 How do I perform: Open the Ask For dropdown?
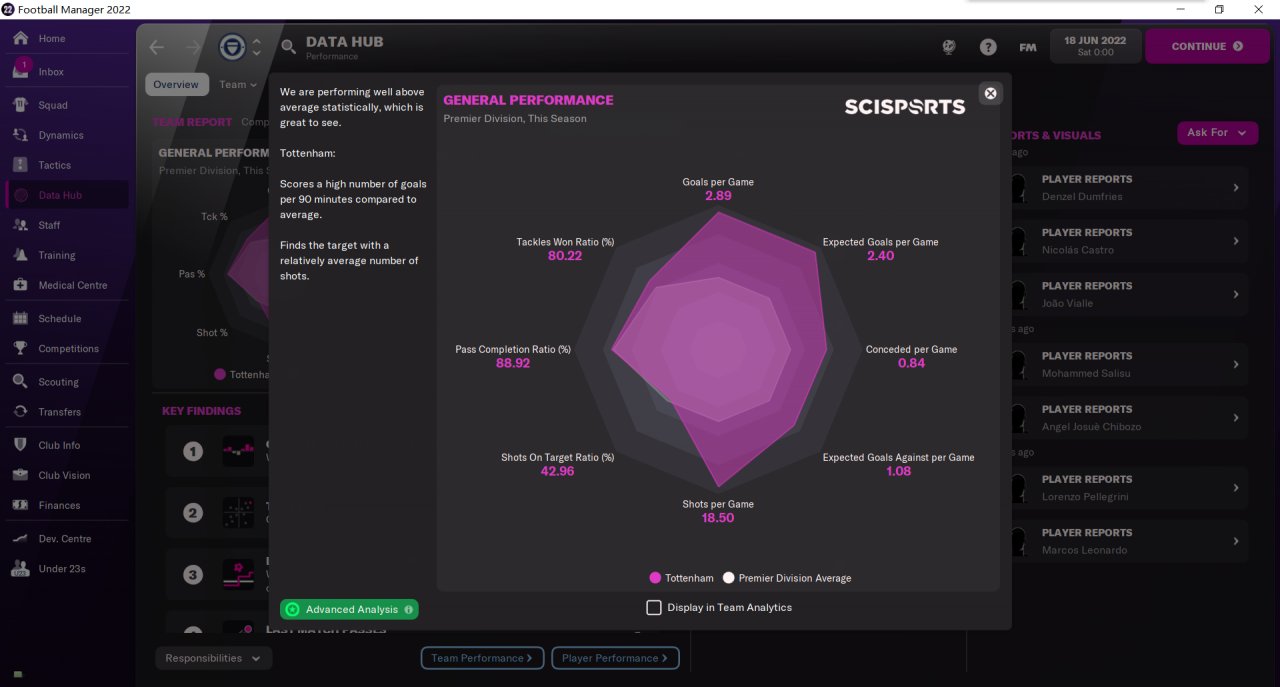click(x=1217, y=132)
